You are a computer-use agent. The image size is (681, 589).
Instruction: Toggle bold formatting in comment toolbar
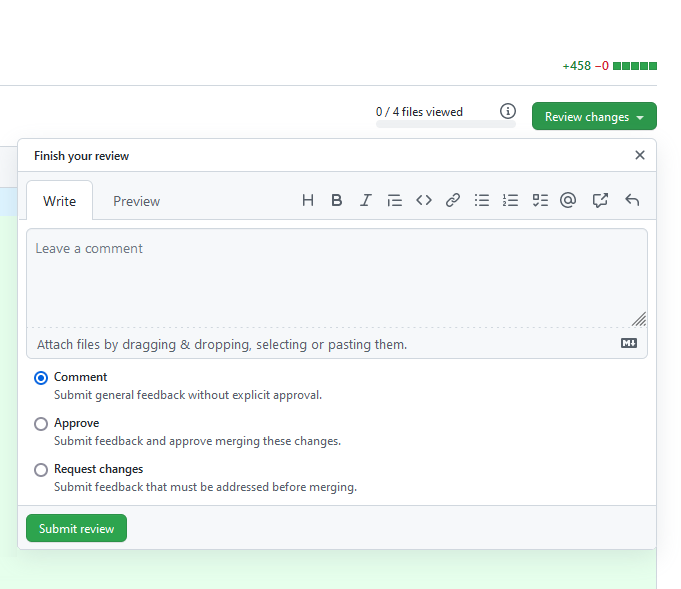pyautogui.click(x=337, y=200)
